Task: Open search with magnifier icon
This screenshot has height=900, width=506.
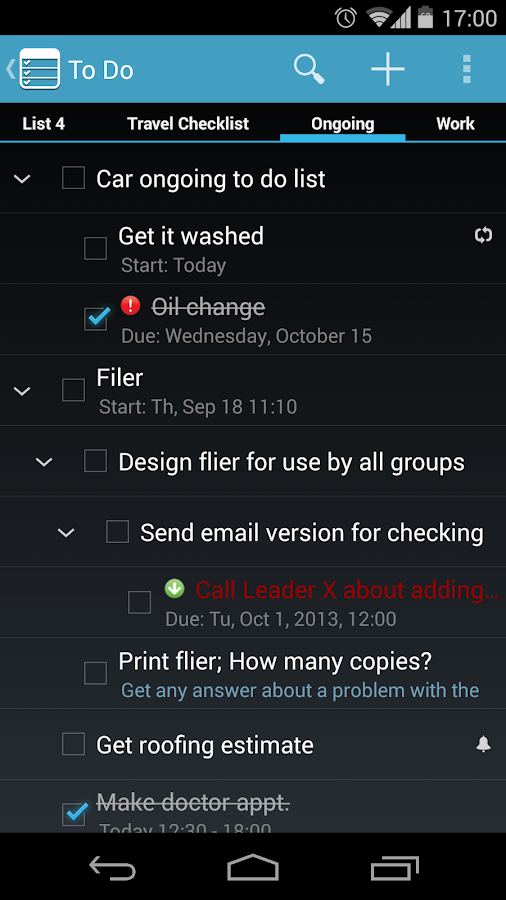Action: click(x=309, y=69)
